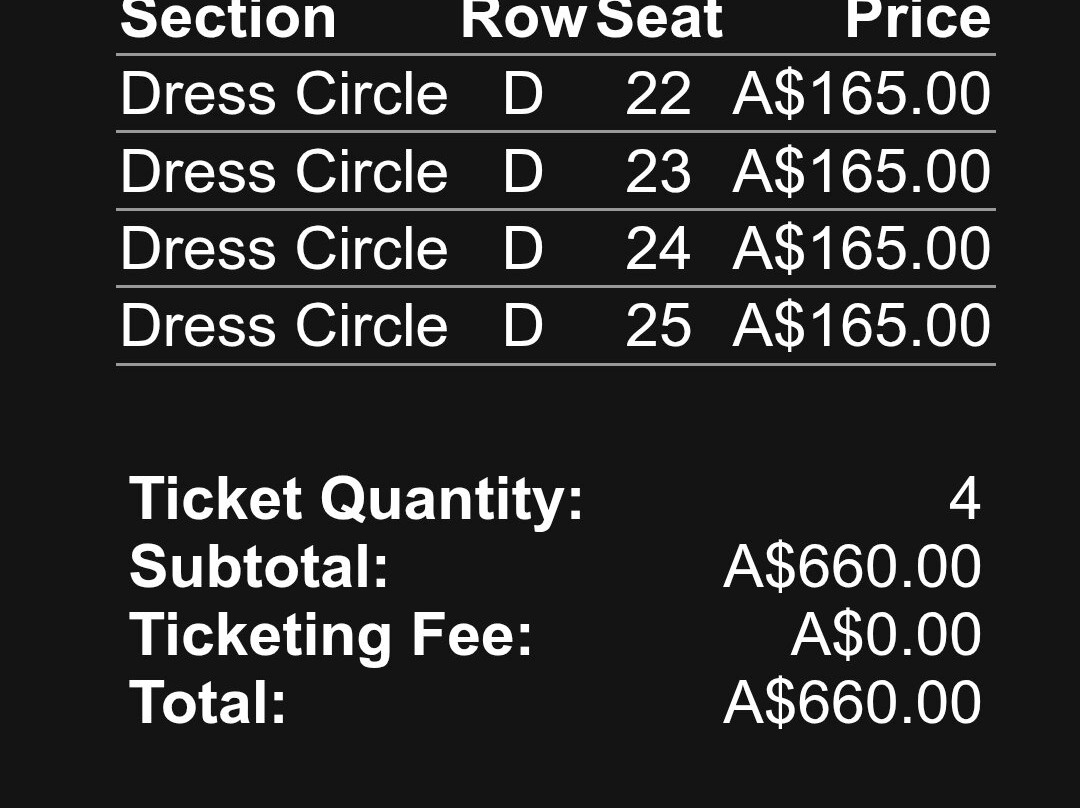1080x808 pixels.
Task: Click row letter D for seat 22
Action: click(x=522, y=94)
